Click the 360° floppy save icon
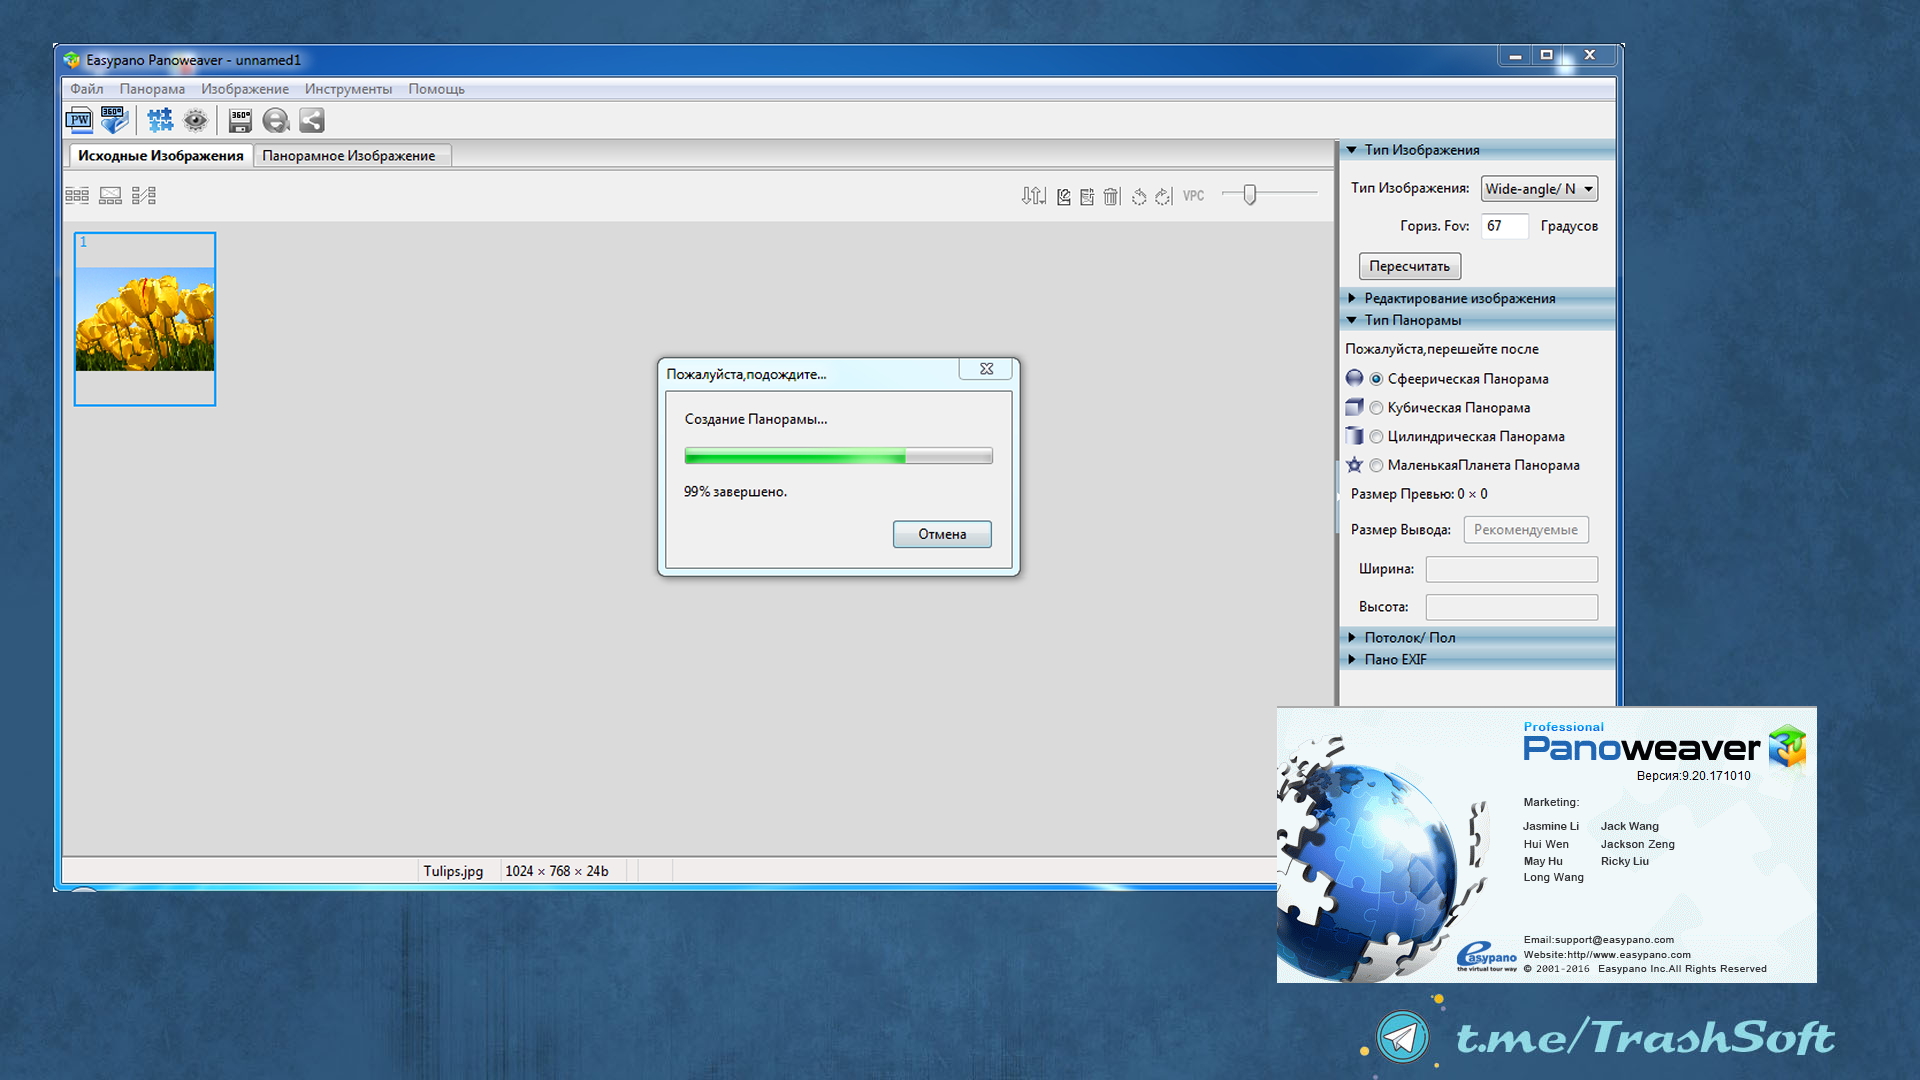 (240, 121)
